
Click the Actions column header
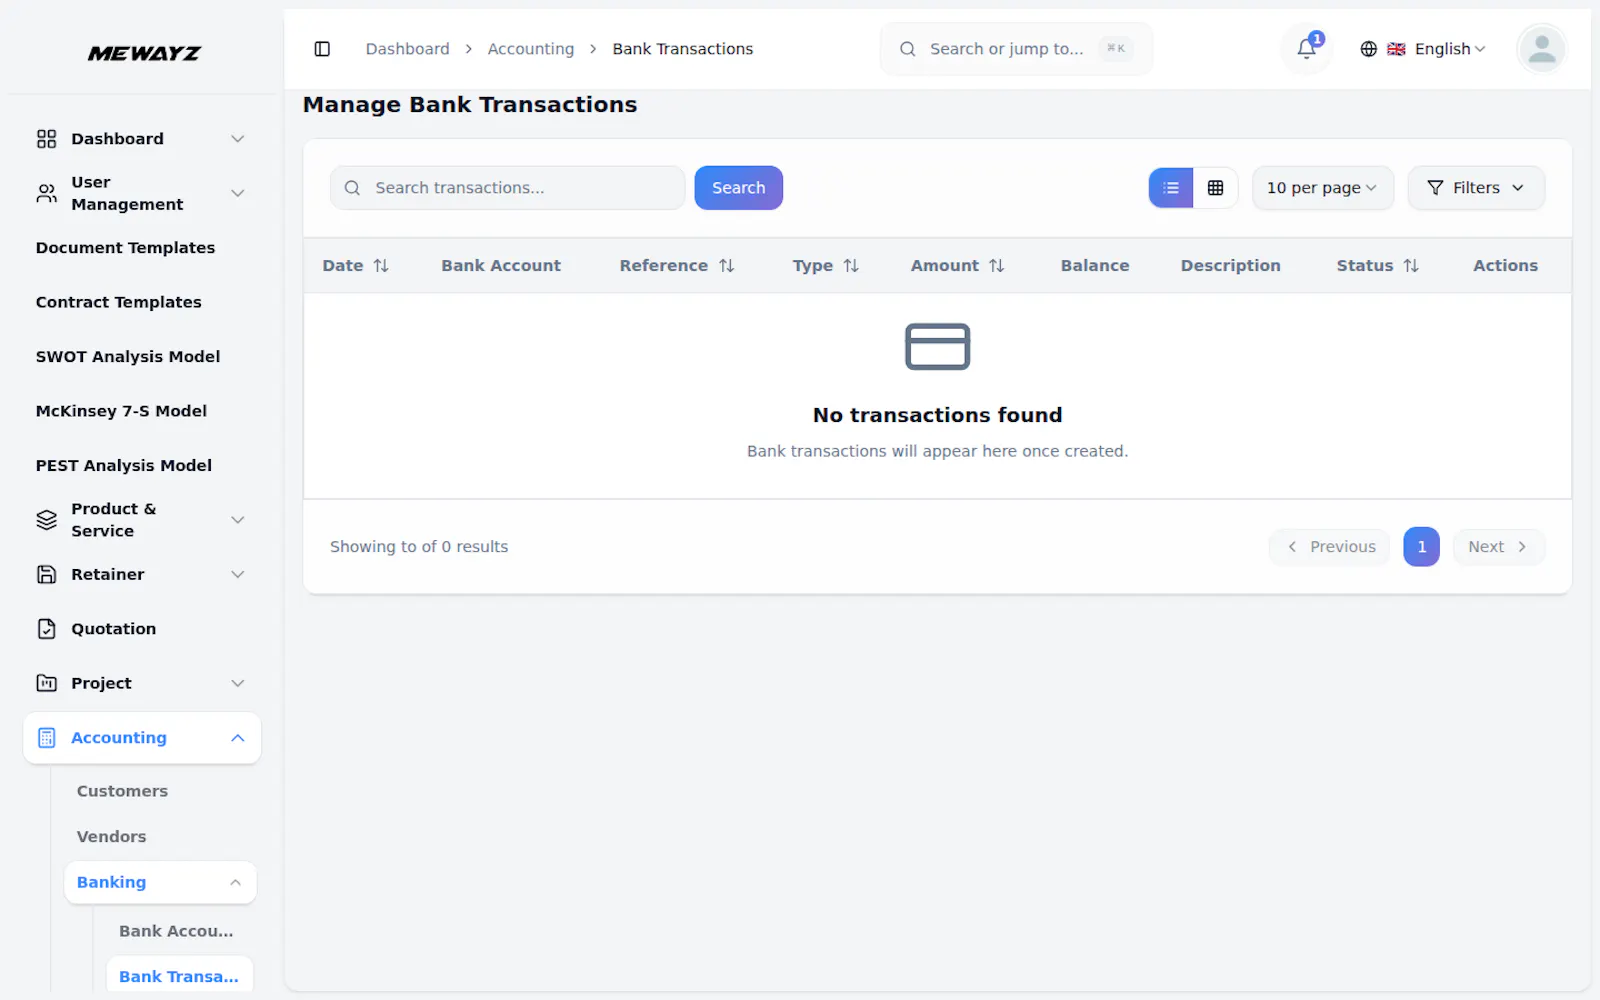pyautogui.click(x=1505, y=266)
